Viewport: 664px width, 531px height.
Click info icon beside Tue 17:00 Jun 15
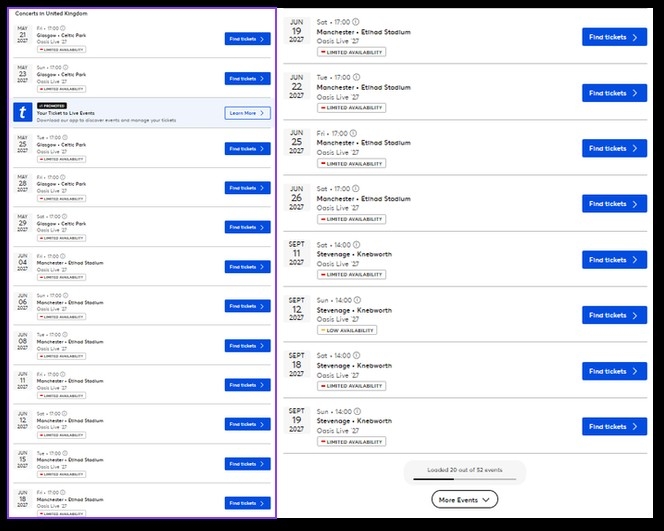[x=65, y=453]
